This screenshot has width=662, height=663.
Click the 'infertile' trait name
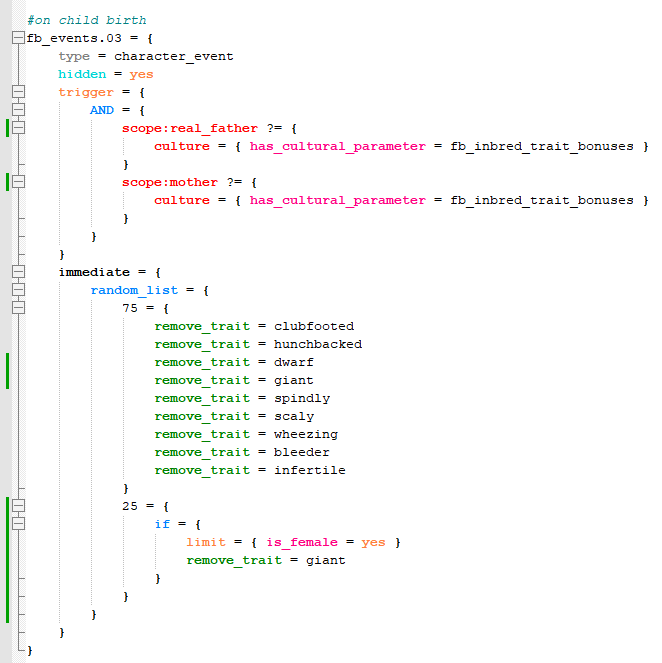(x=310, y=470)
